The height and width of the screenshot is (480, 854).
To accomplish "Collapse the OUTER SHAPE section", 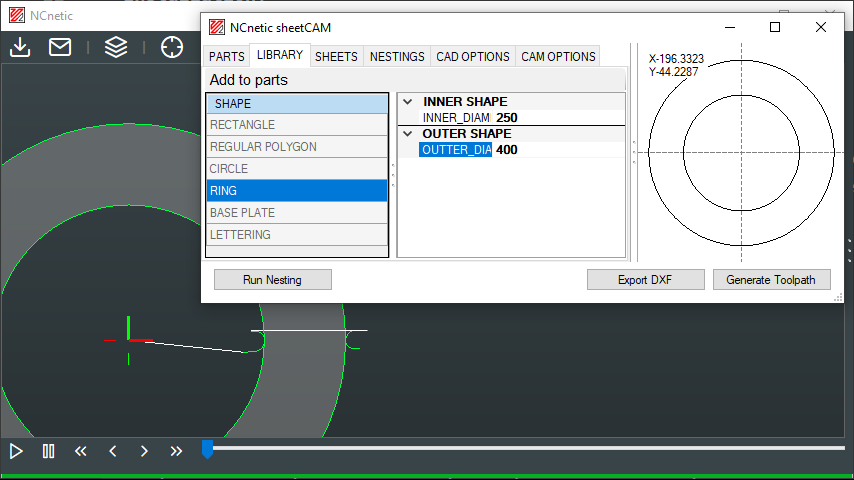I will (407, 133).
